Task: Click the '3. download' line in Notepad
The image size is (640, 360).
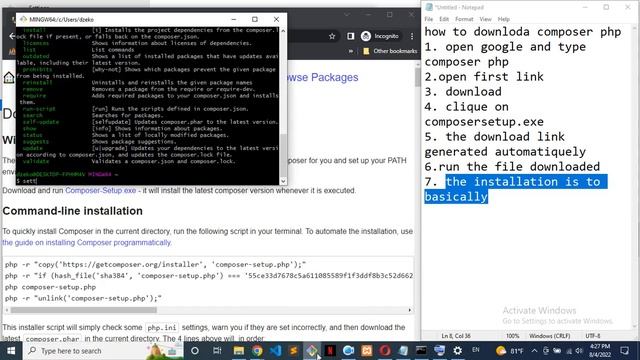Action: pos(463,92)
